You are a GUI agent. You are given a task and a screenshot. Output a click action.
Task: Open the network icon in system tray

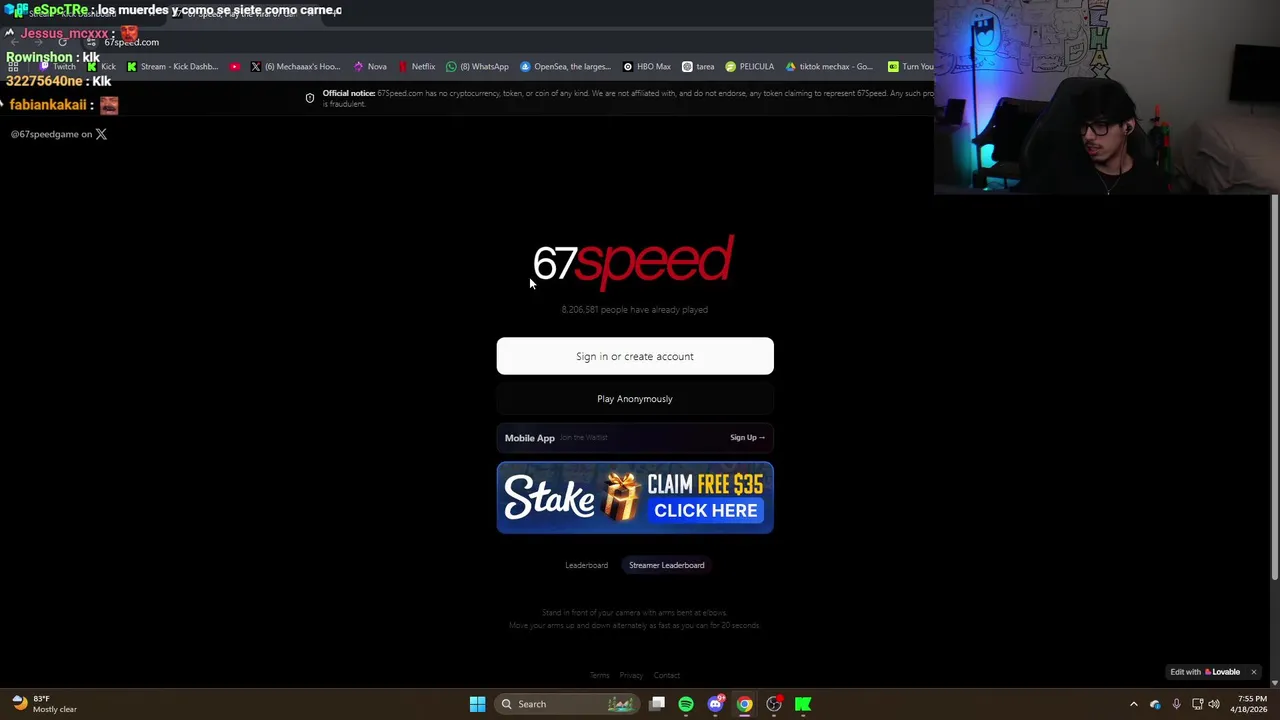[1196, 704]
